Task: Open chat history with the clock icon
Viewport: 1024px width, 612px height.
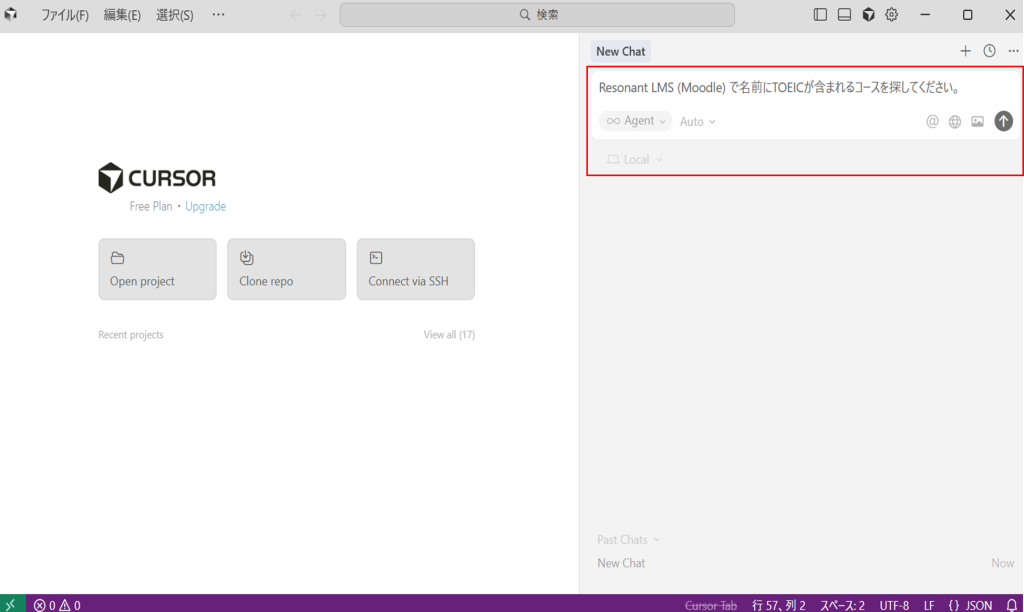Action: coord(989,51)
